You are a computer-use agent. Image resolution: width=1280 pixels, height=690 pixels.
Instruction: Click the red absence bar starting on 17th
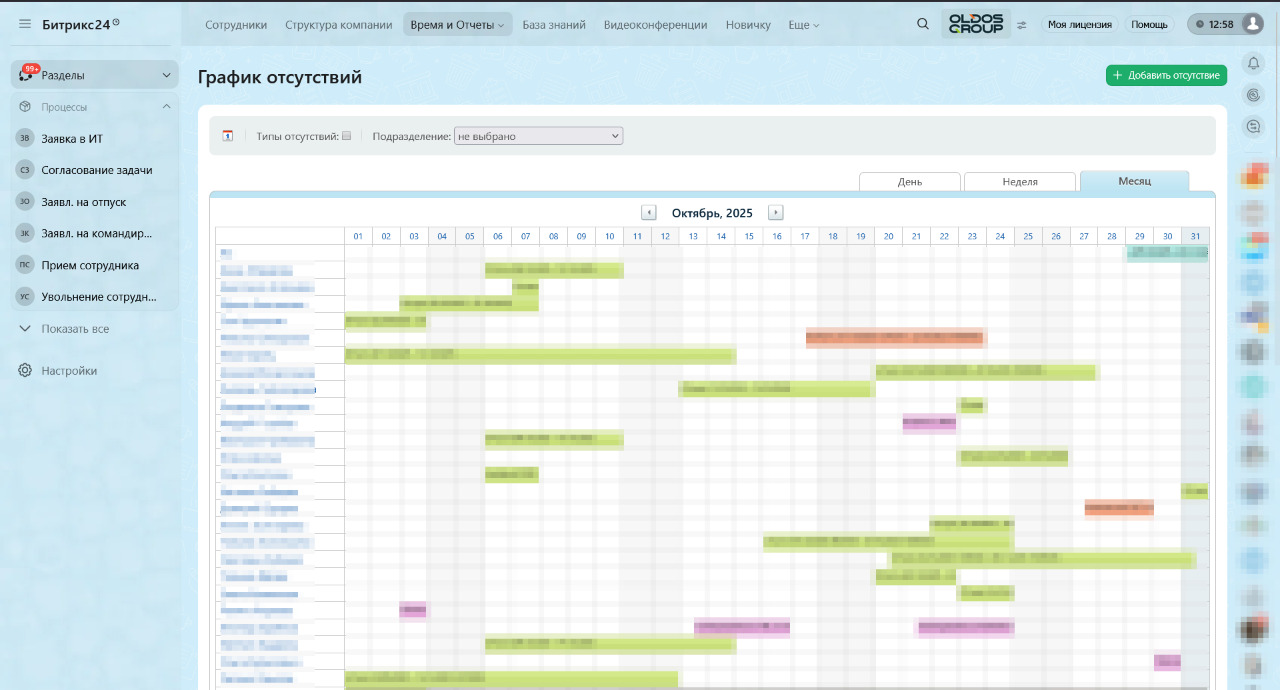click(896, 338)
